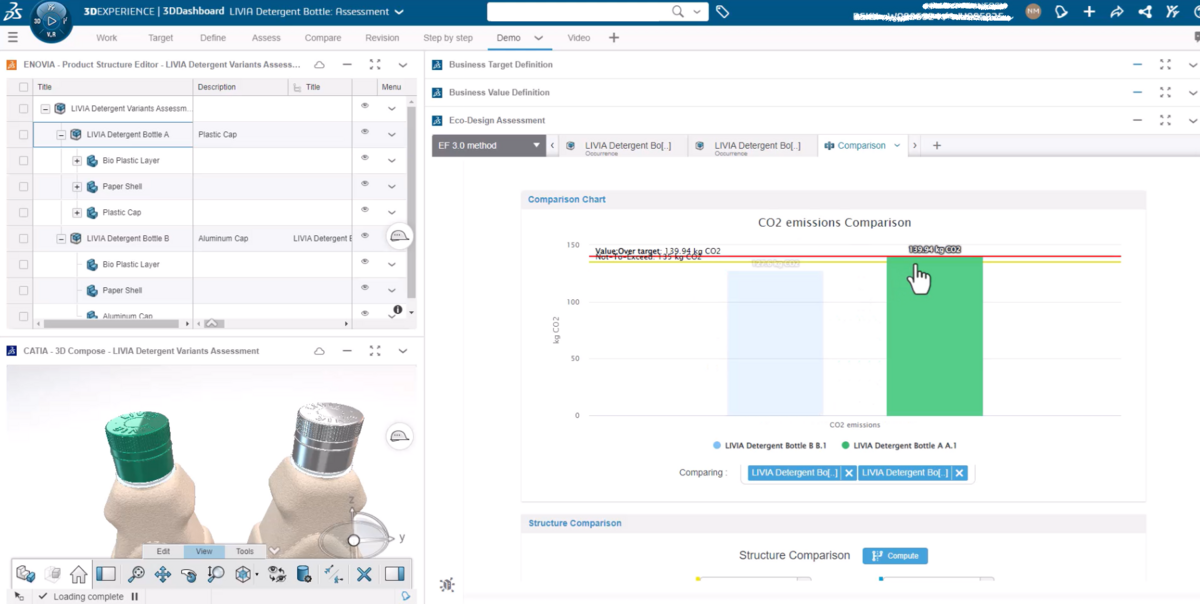Image resolution: width=1200 pixels, height=604 pixels.
Task: Open the EF 3.0 method dropdown
Action: point(489,145)
